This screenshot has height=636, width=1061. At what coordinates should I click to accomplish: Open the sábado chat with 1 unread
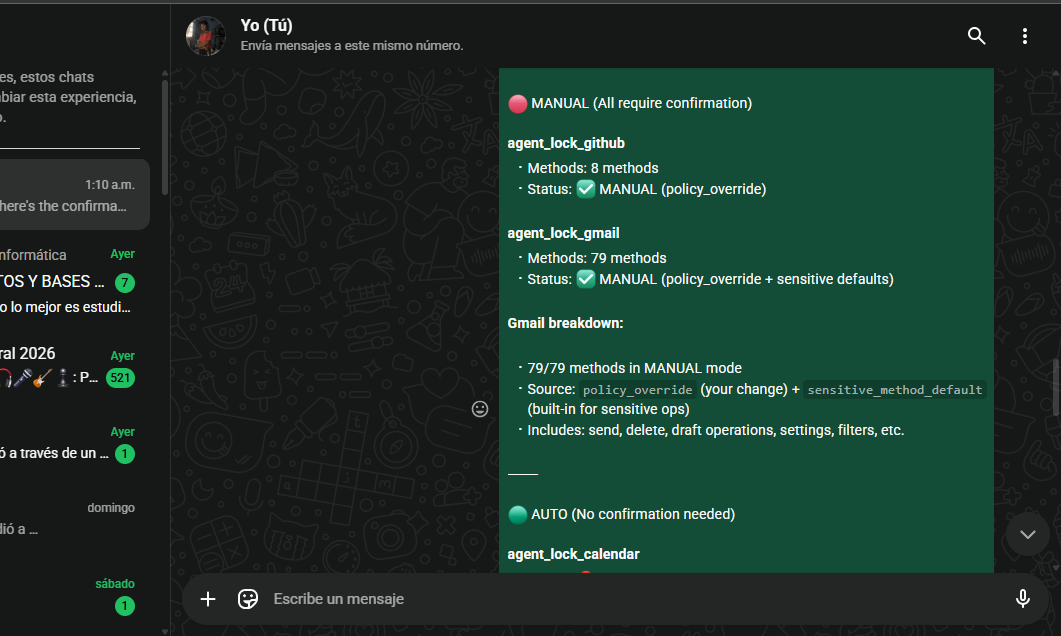74,595
